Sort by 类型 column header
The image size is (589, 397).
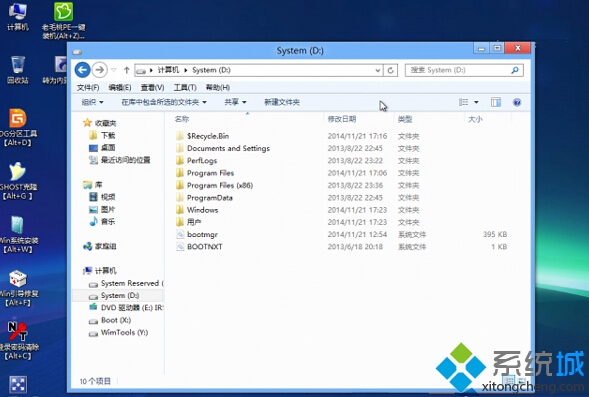click(x=405, y=119)
